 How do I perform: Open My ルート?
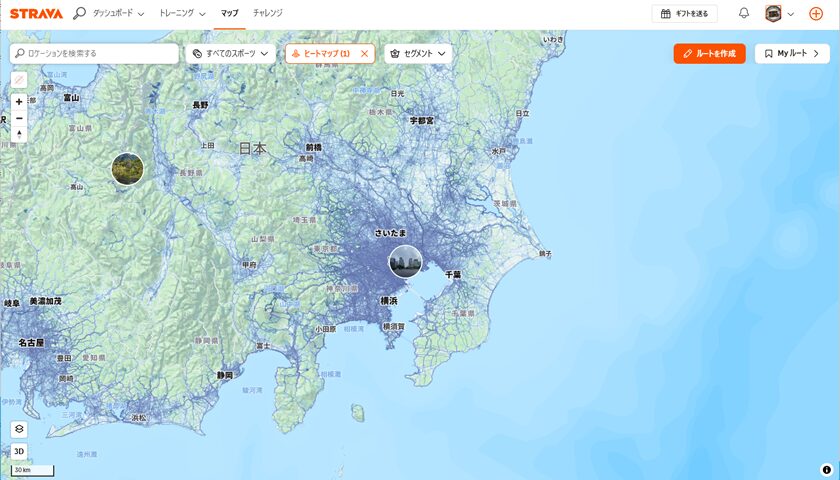click(792, 53)
